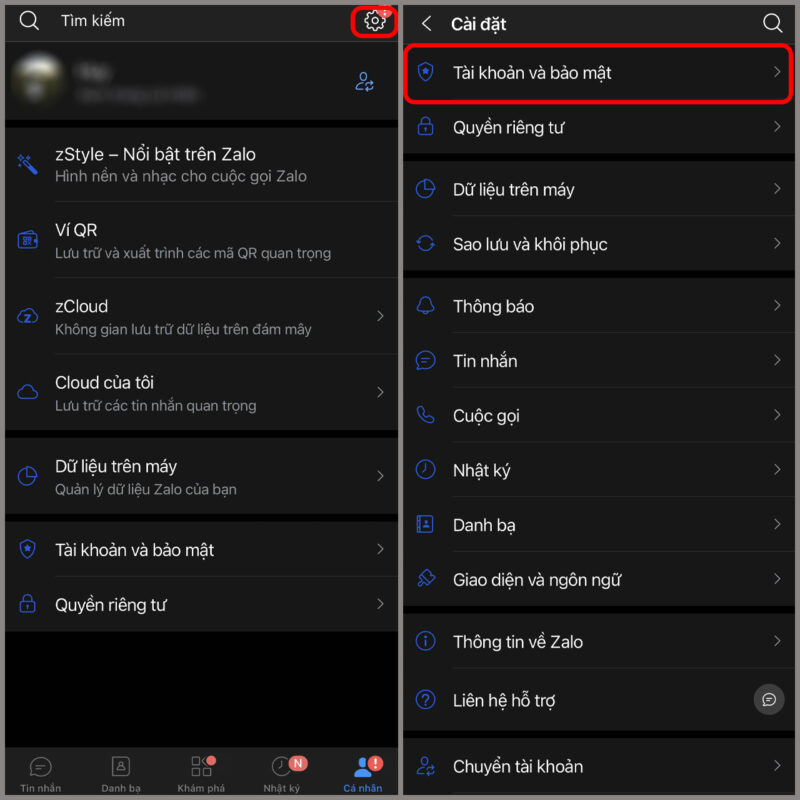
Task: Switch to the Khám phá bottom tab
Action: point(202,774)
